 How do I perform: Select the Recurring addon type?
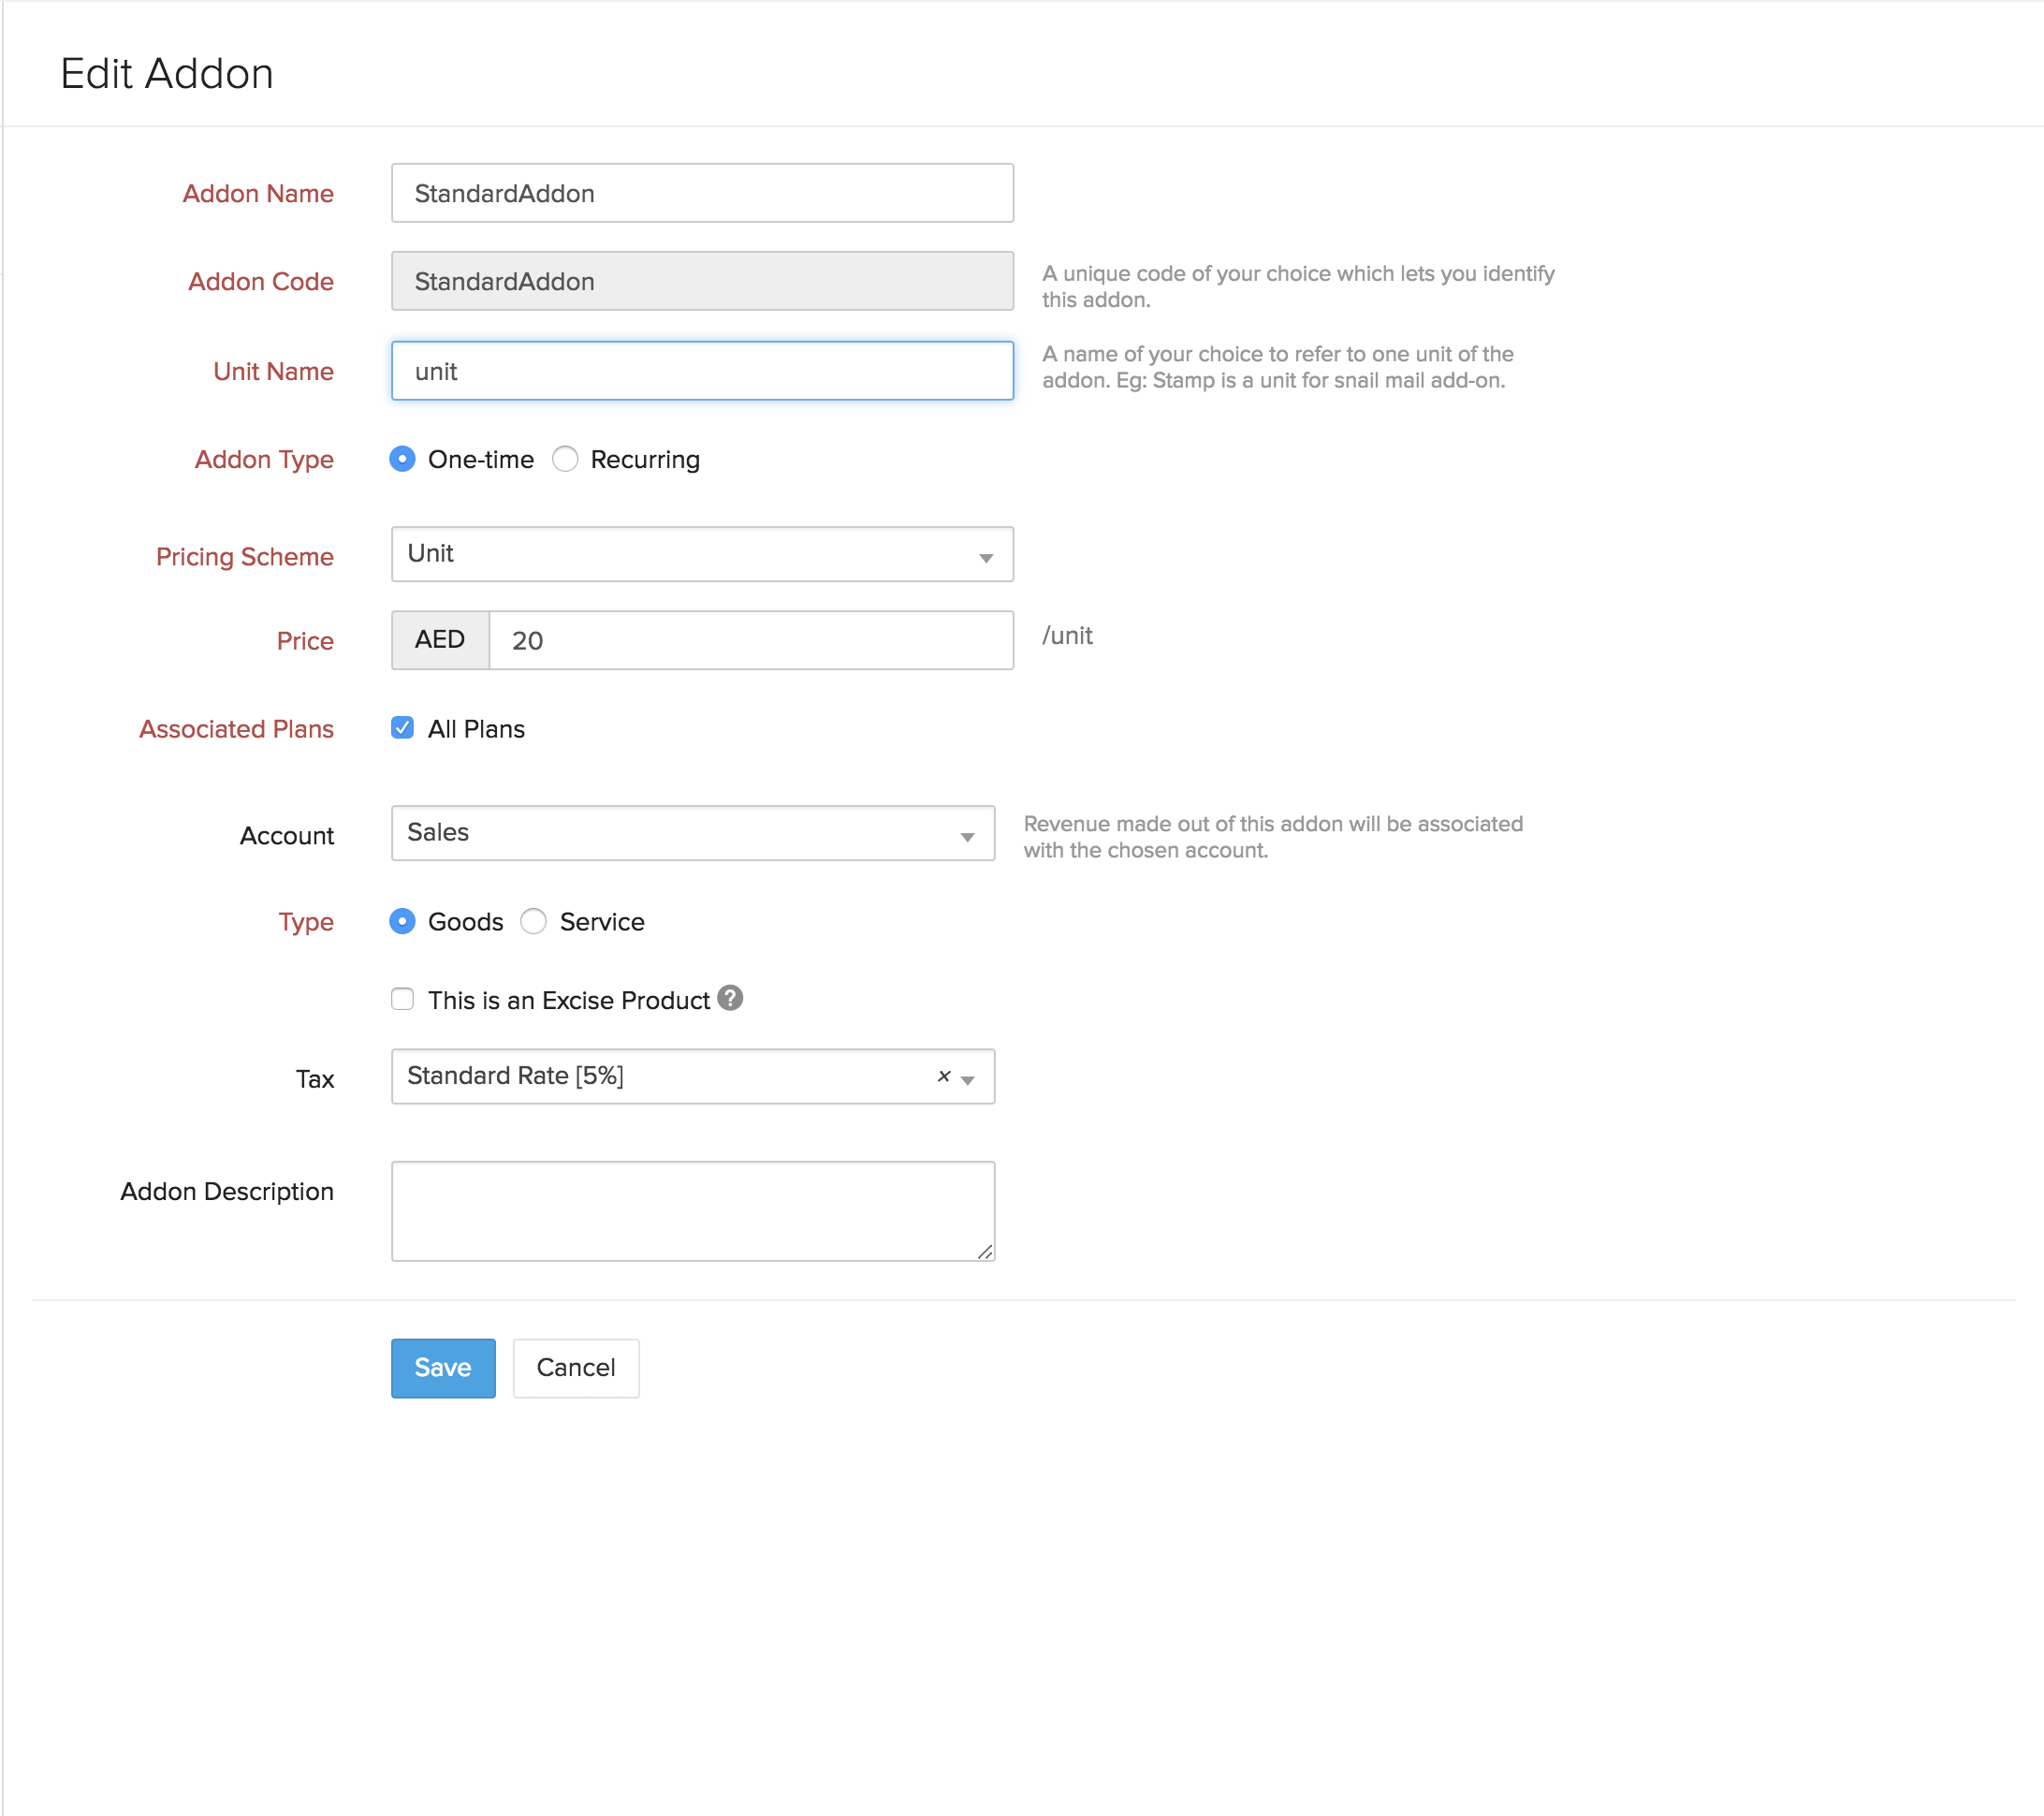[x=565, y=459]
